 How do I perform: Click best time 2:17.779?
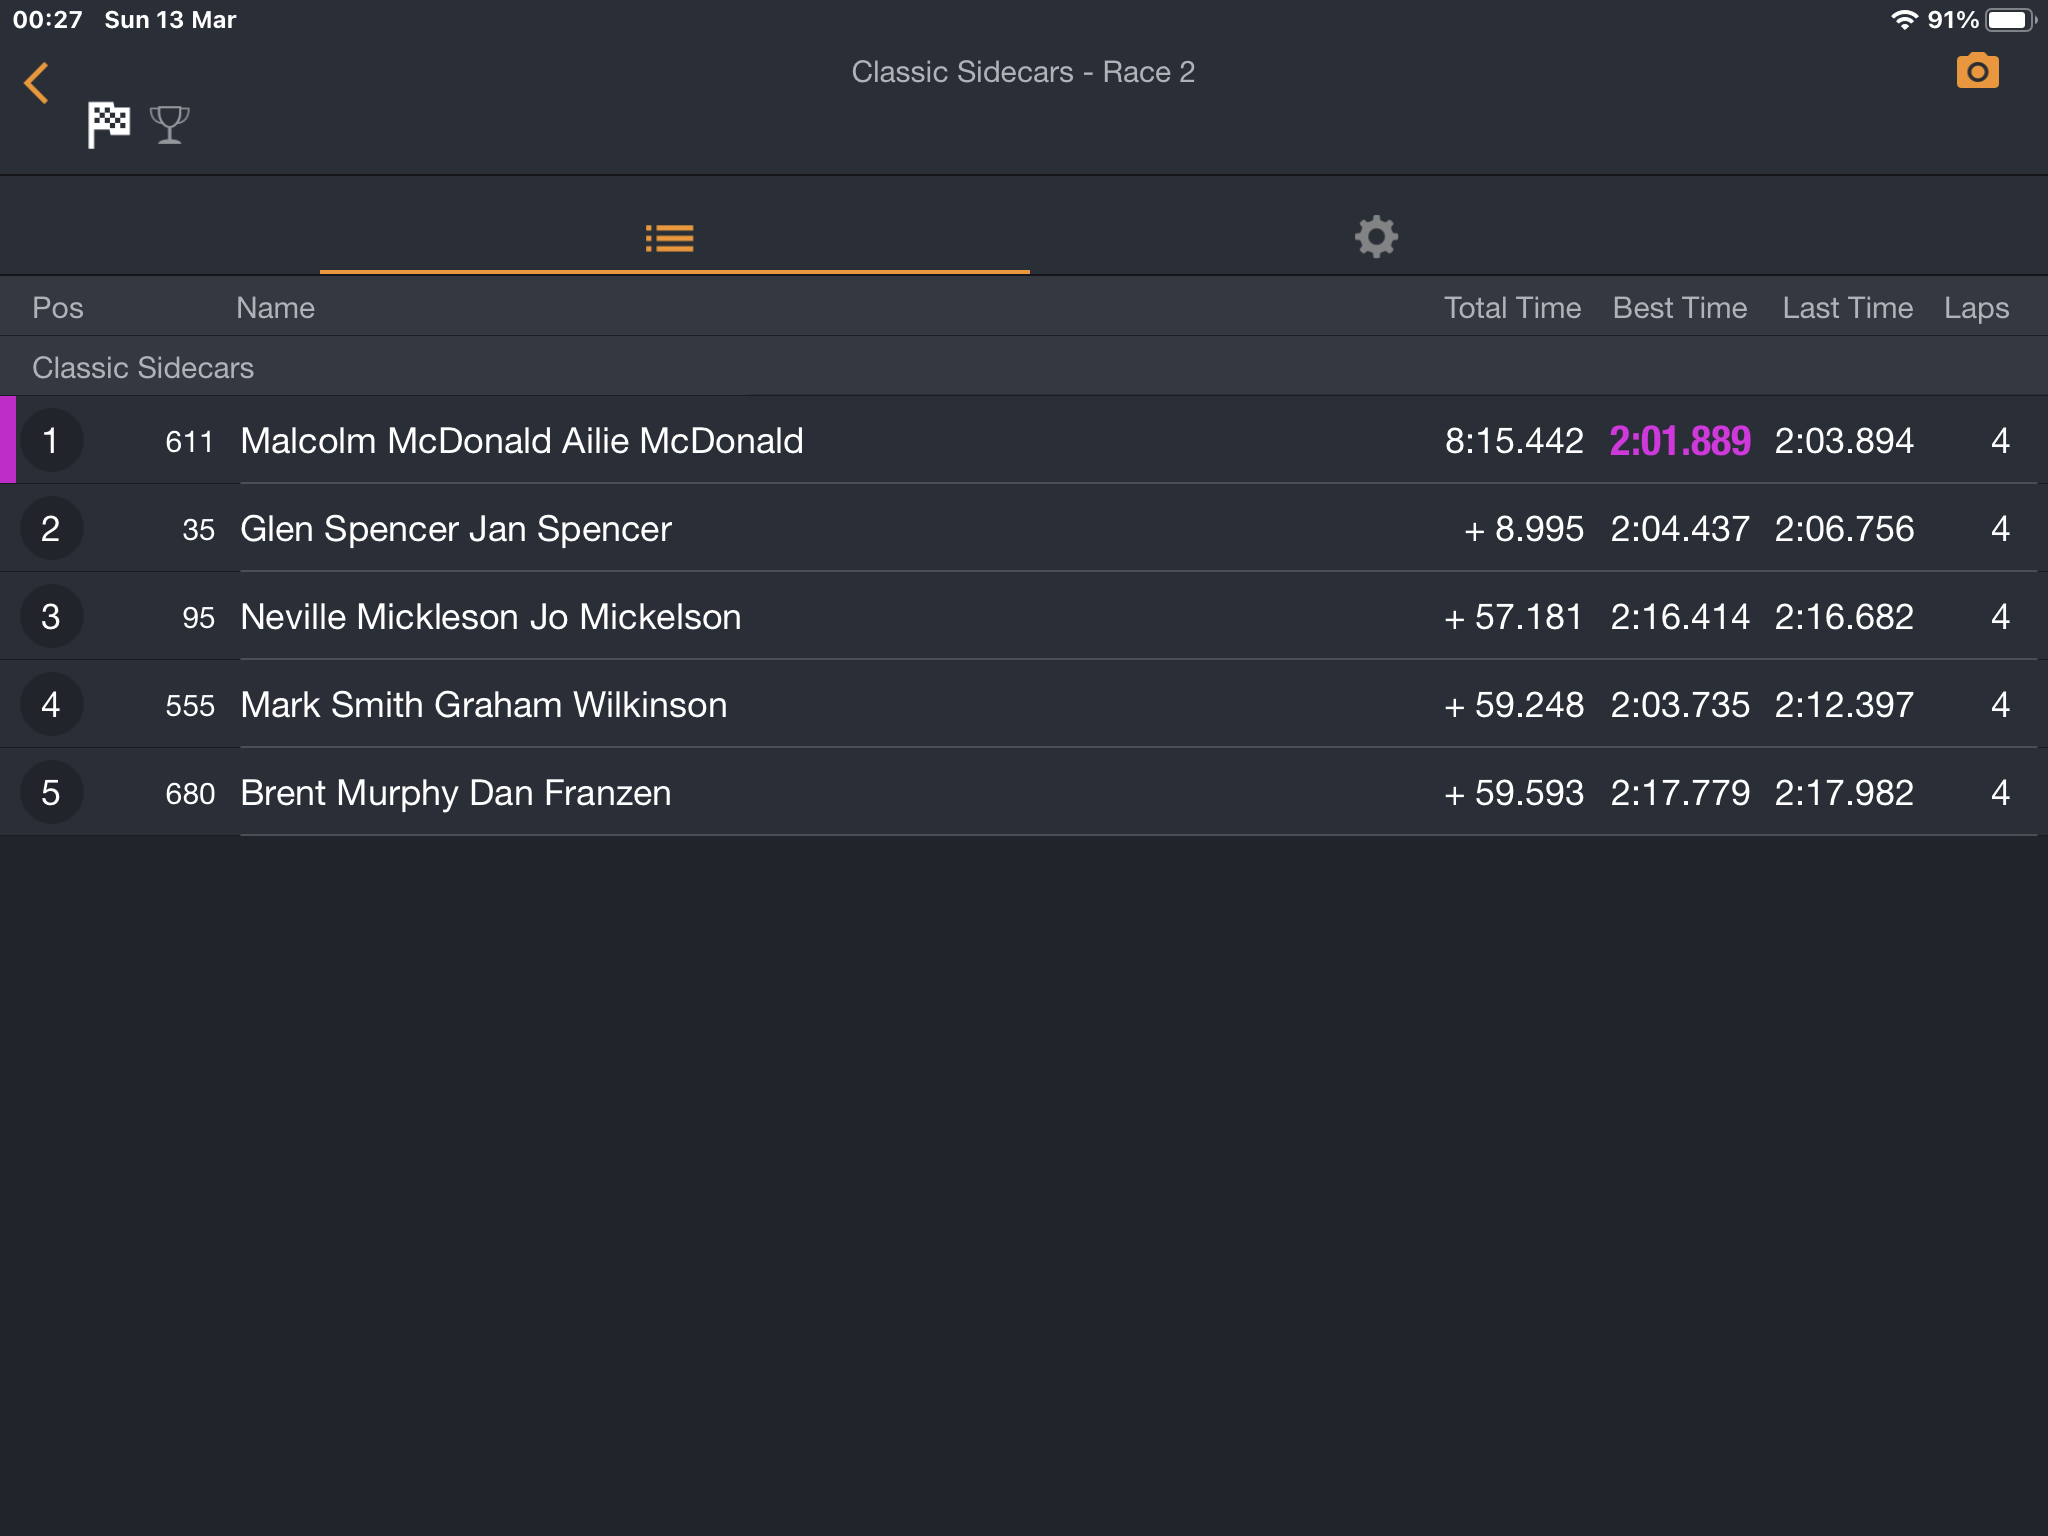point(1680,793)
